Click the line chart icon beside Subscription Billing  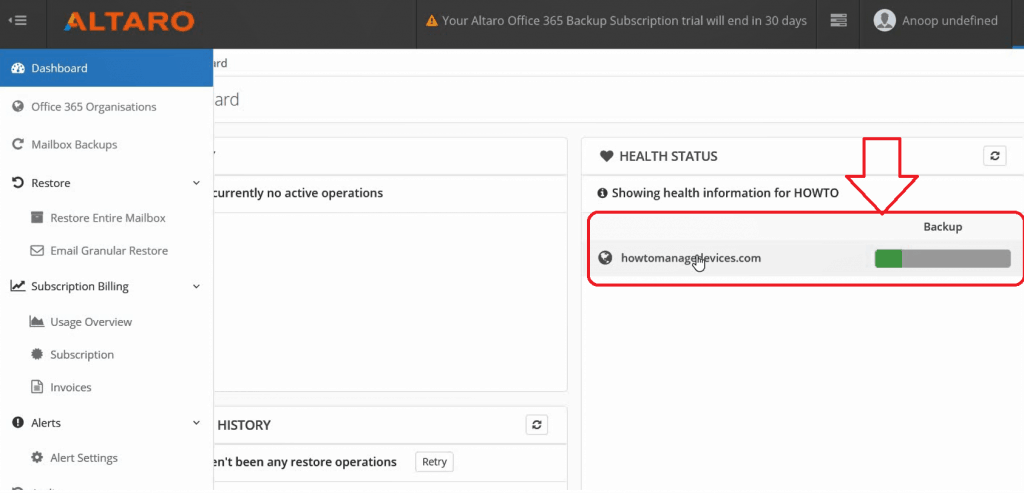click(18, 286)
